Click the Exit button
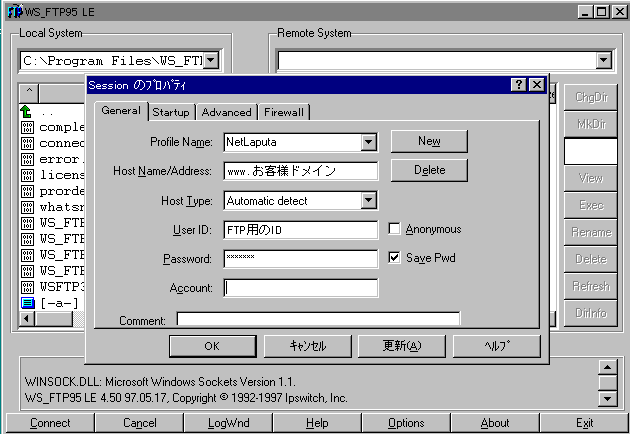The image size is (630, 434). click(584, 423)
